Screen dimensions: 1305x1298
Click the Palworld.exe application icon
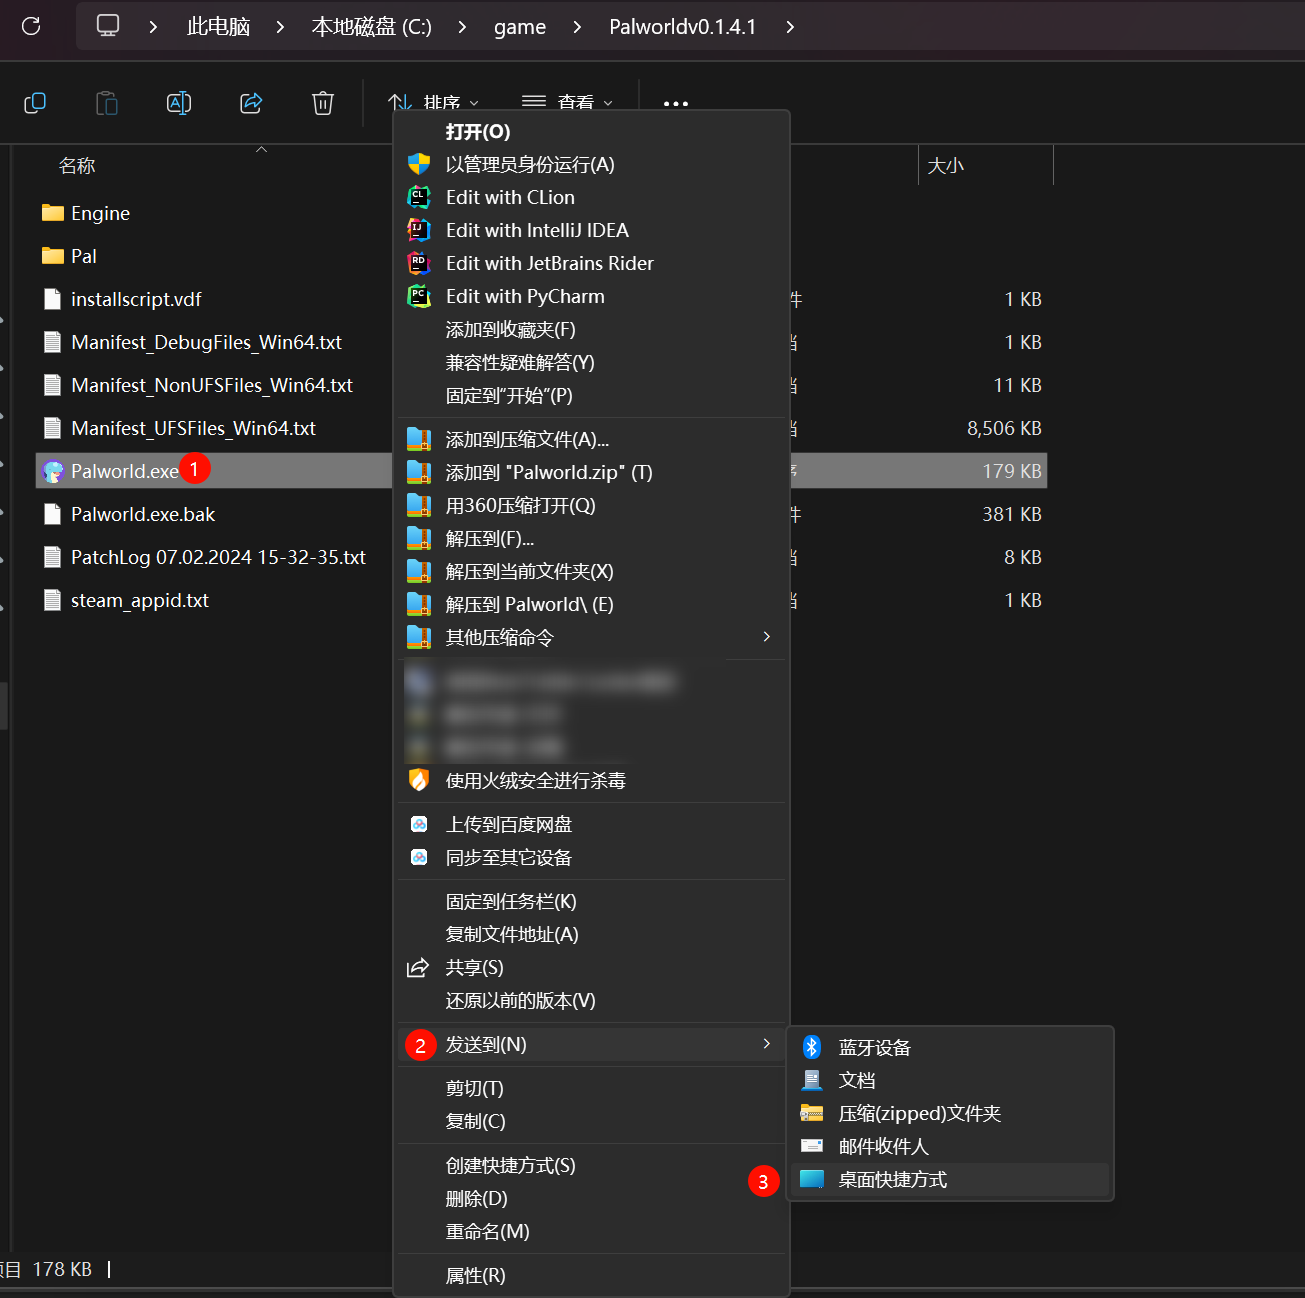pyautogui.click(x=53, y=471)
